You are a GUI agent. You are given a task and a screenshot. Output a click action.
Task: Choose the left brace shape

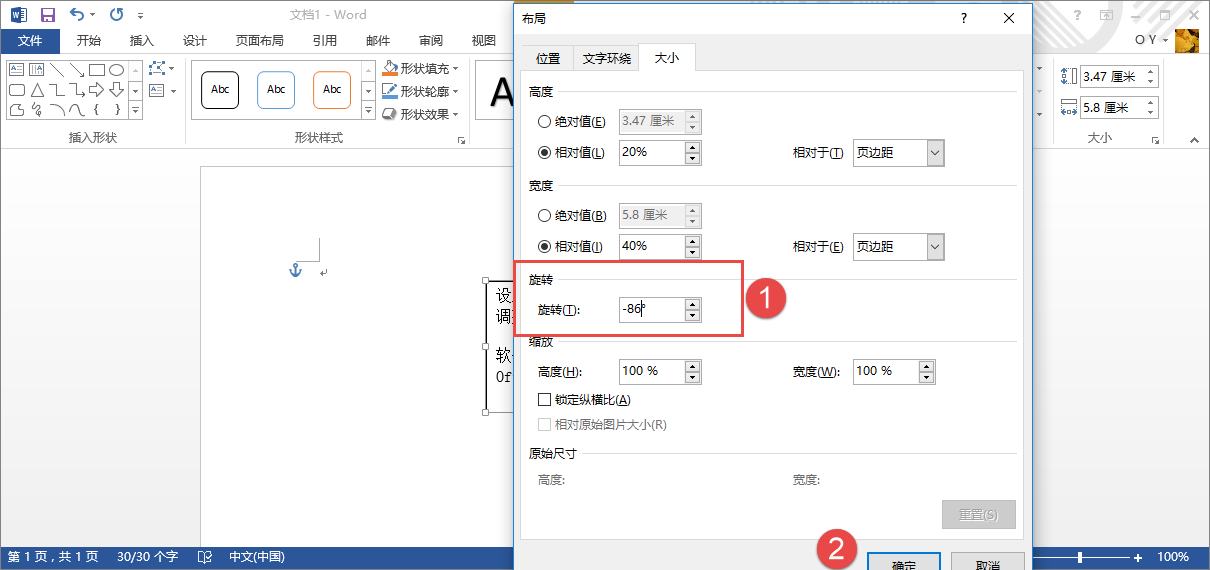97,110
